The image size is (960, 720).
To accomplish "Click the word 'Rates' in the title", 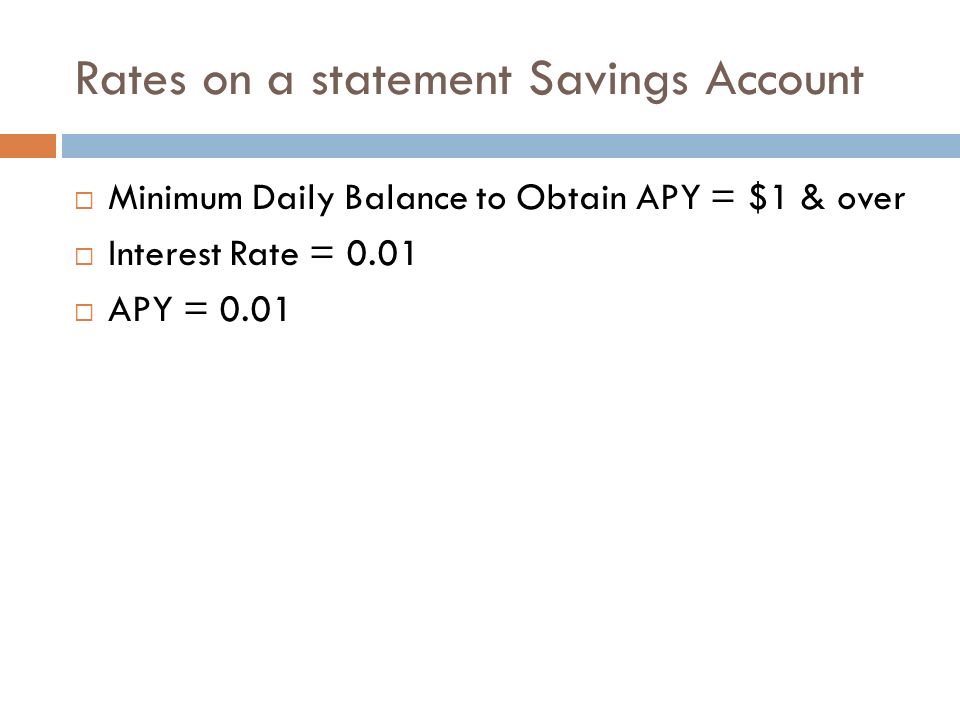I will point(130,80).
